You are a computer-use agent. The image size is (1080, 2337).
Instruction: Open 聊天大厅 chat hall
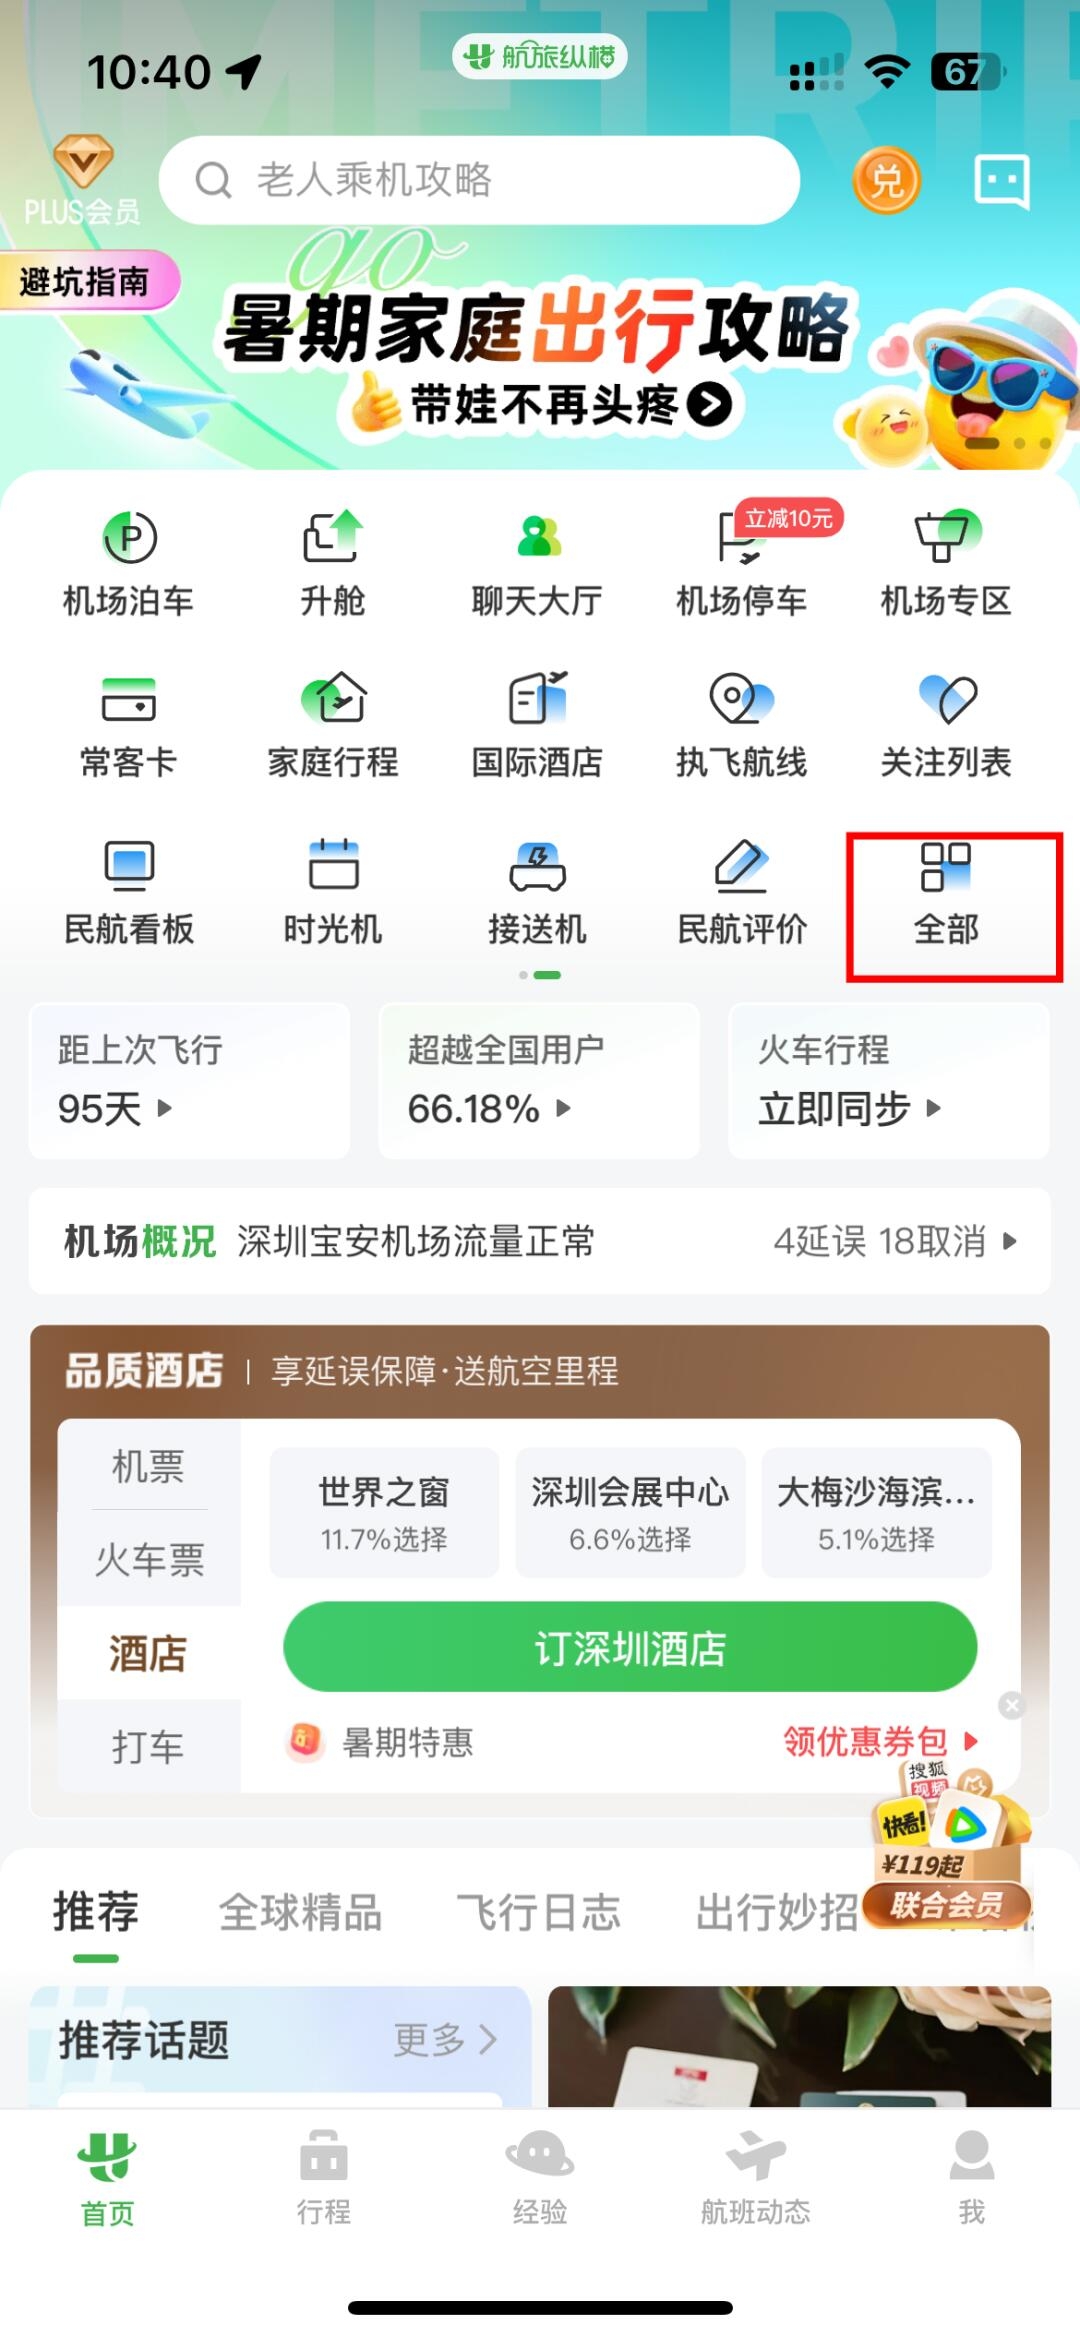pyautogui.click(x=537, y=563)
